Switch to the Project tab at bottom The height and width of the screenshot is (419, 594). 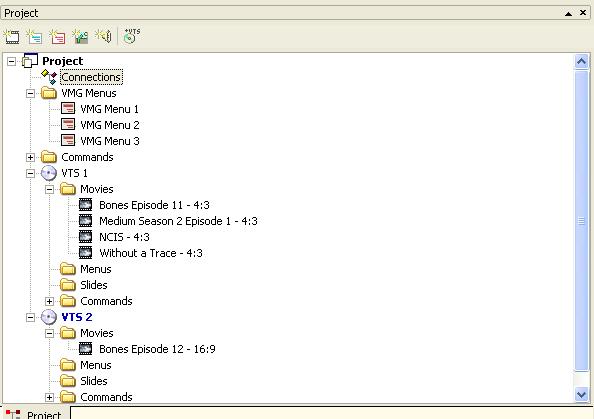coord(36,413)
